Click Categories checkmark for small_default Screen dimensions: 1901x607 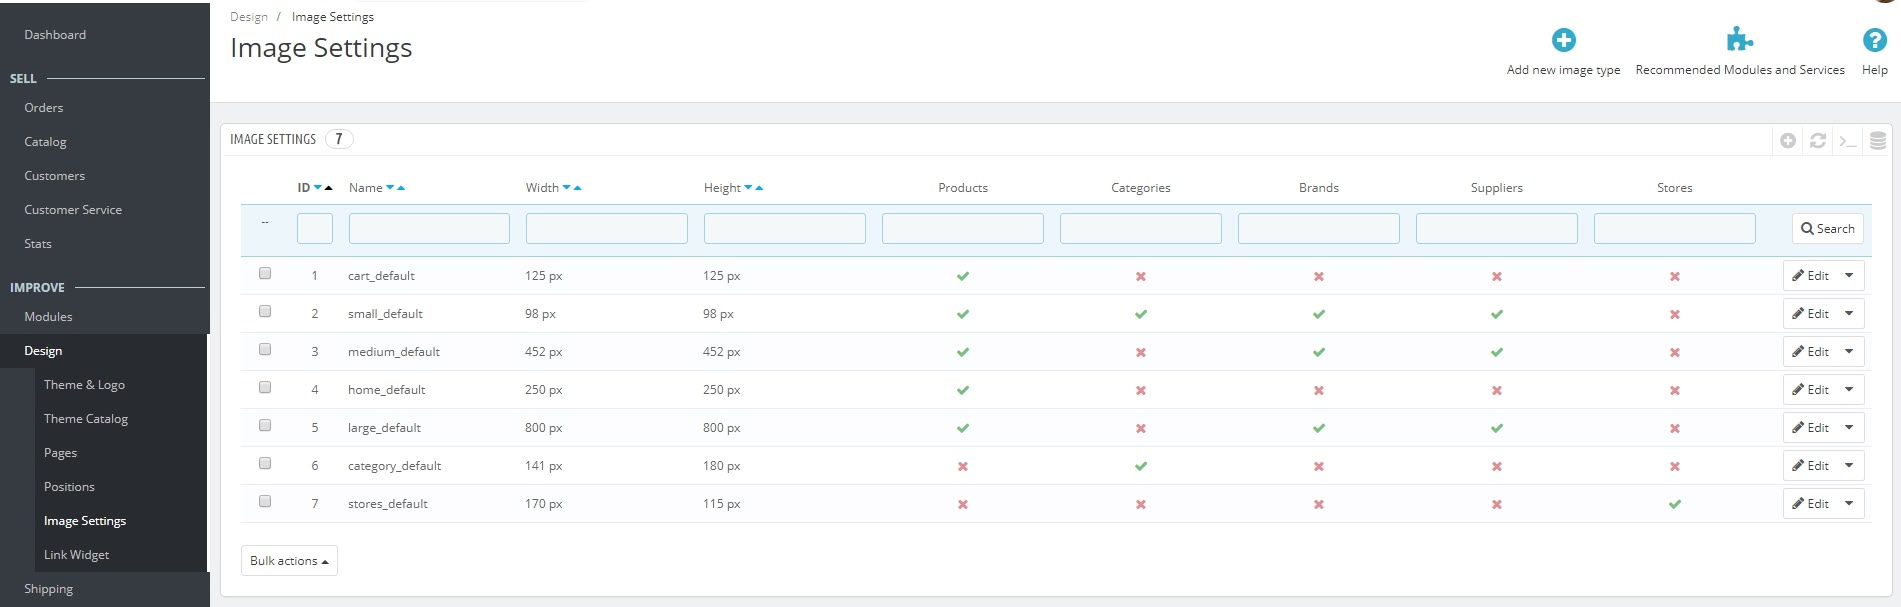[x=1141, y=314]
